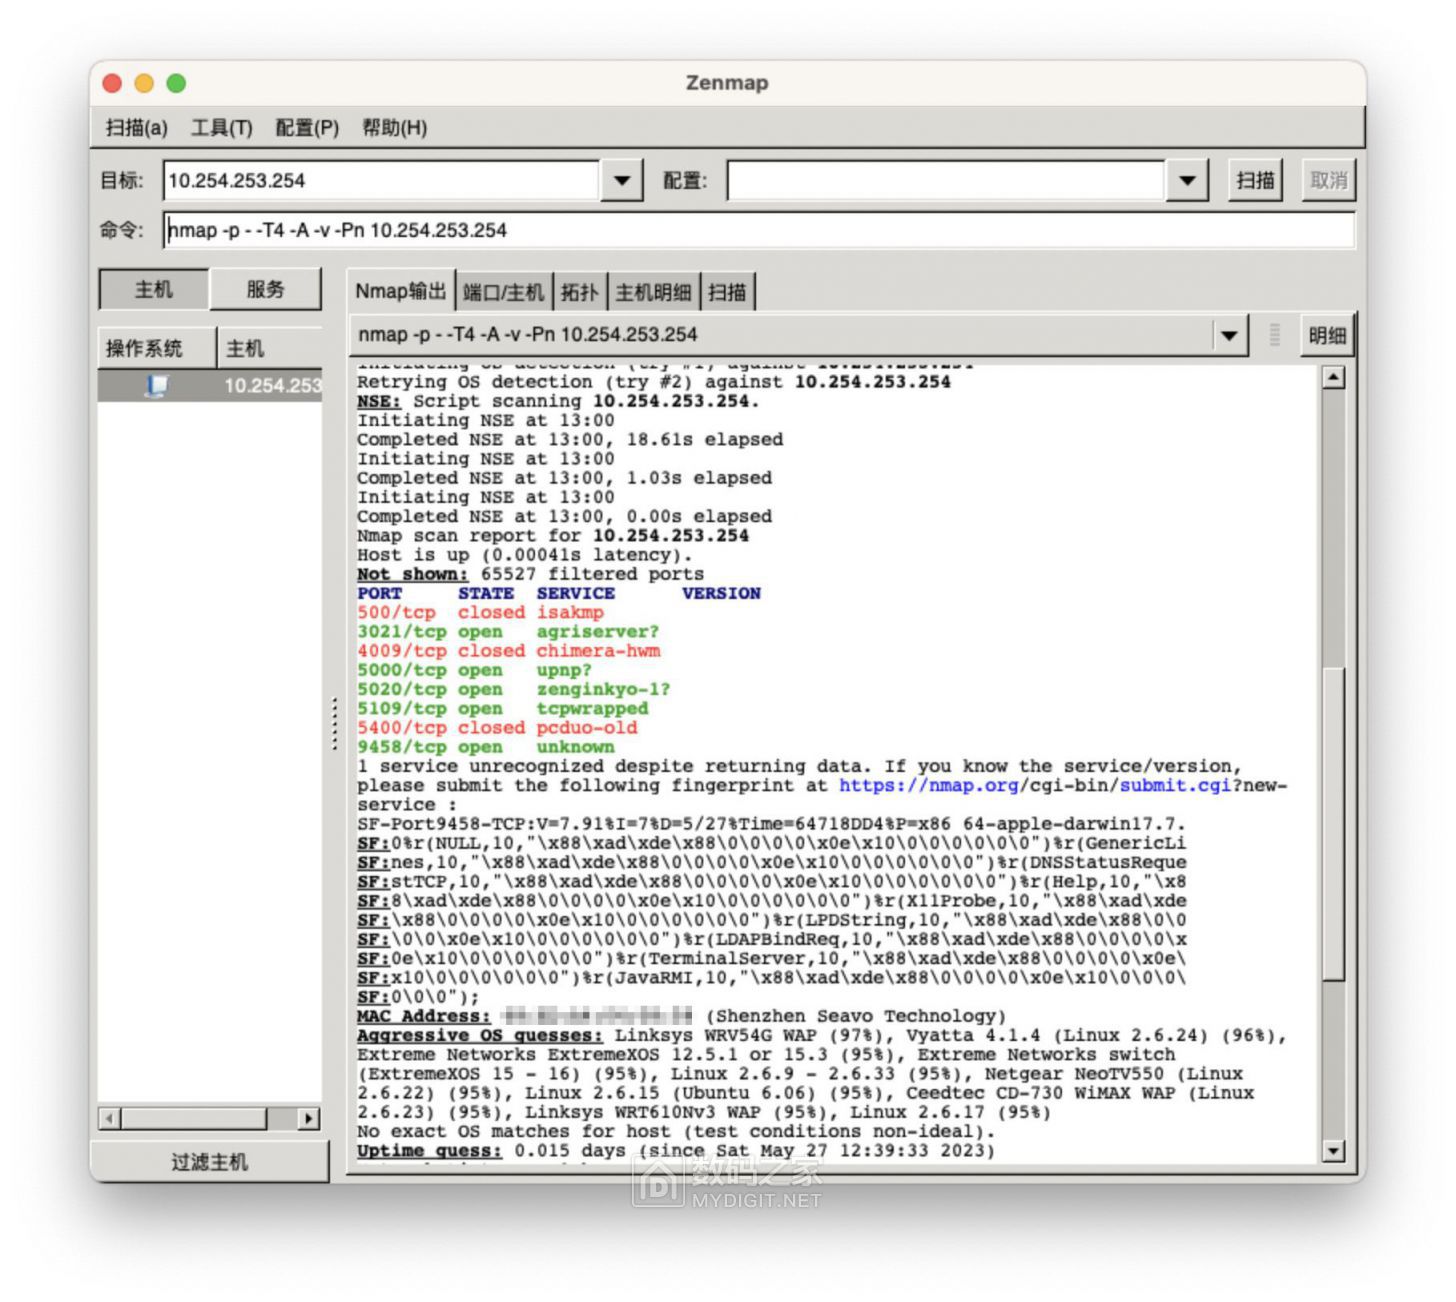Click the 扫描 scan button

[1255, 181]
